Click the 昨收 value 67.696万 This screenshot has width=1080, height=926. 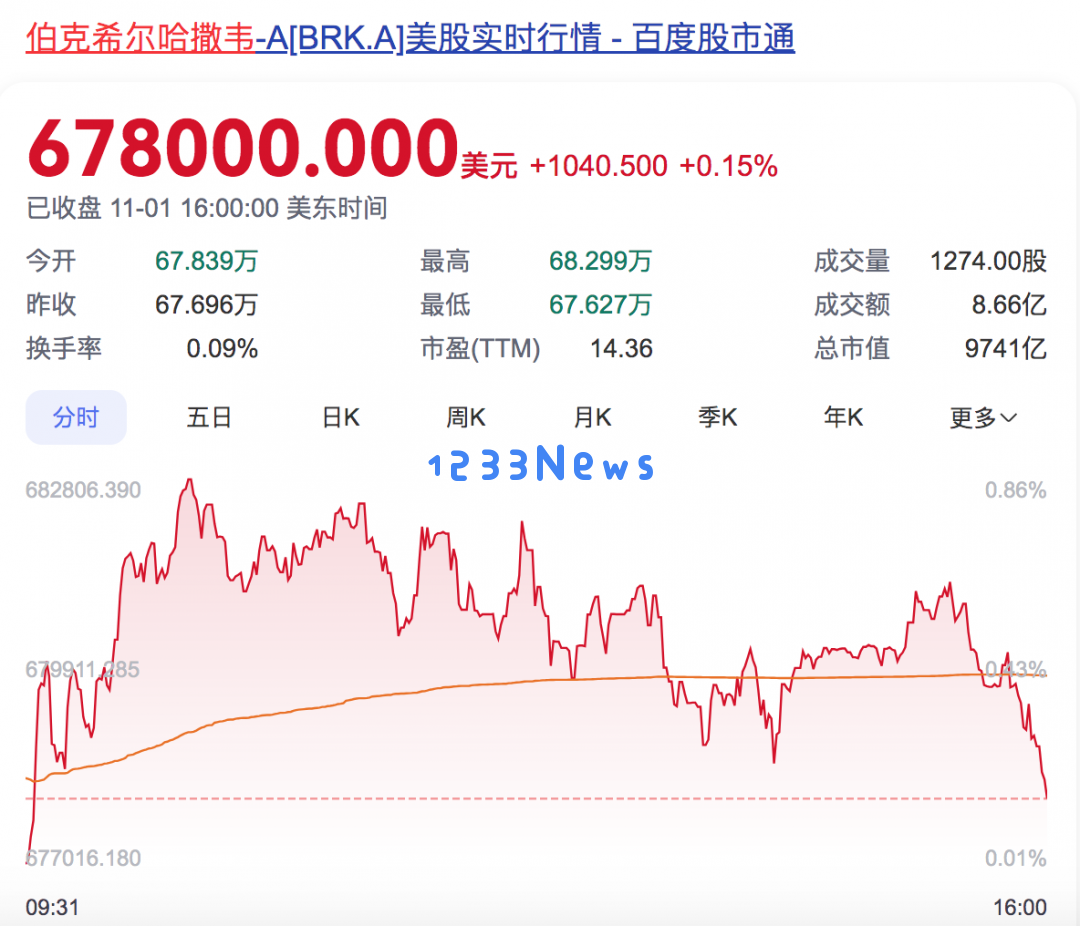[207, 305]
